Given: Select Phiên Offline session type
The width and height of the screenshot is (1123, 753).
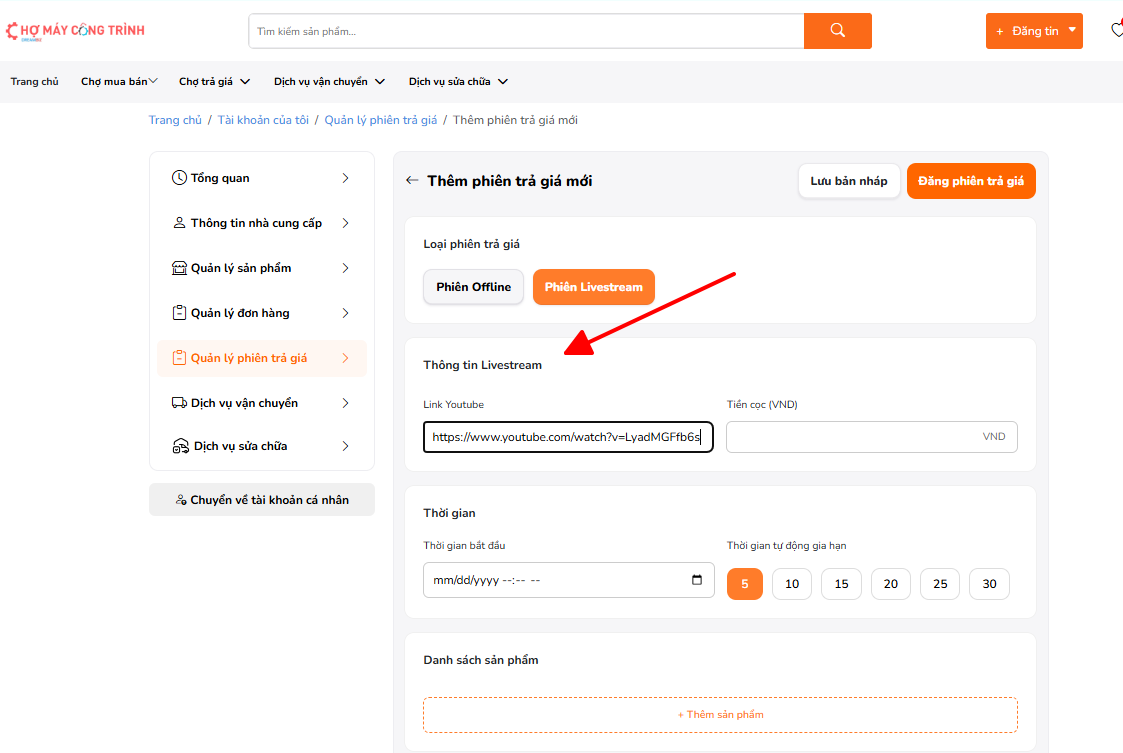Looking at the screenshot, I should (x=473, y=287).
